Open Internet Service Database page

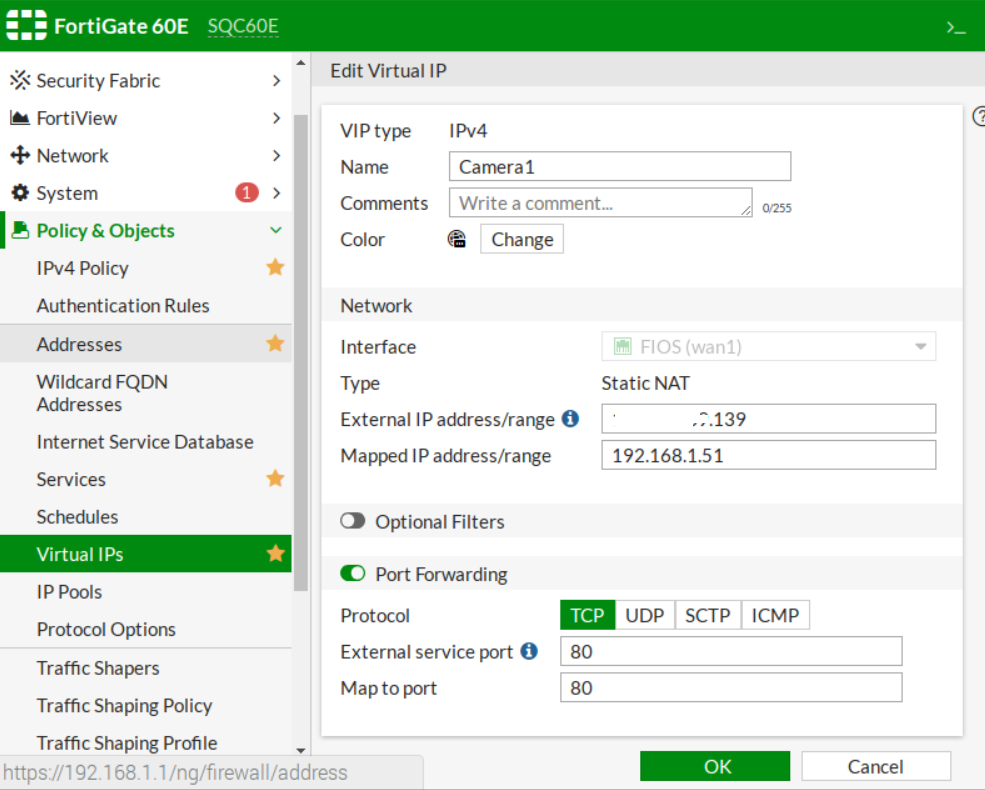coord(145,442)
